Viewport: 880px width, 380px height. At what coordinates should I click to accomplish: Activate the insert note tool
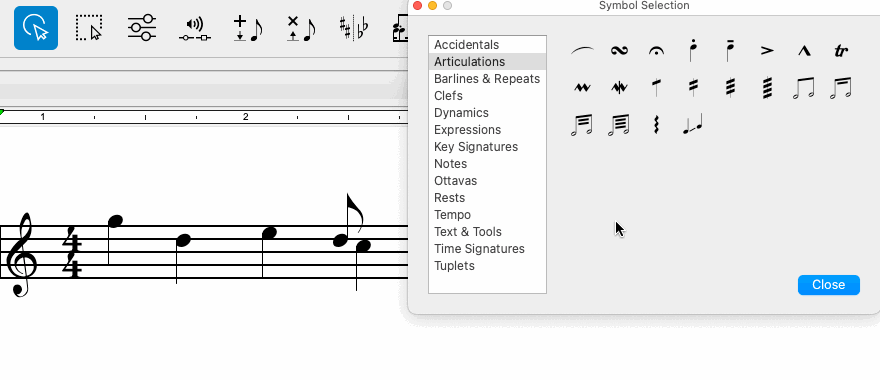coord(248,29)
